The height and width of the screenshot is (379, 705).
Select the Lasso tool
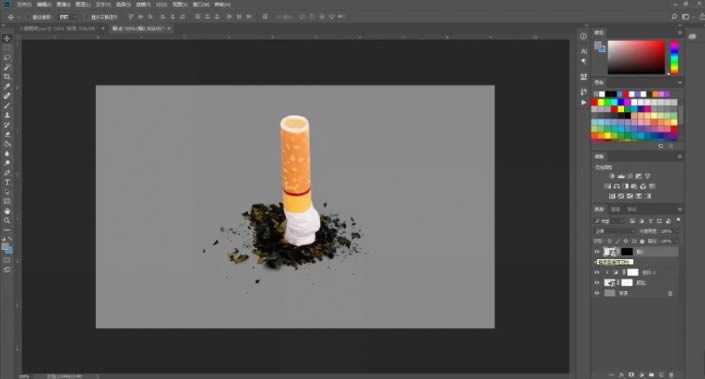click(7, 58)
